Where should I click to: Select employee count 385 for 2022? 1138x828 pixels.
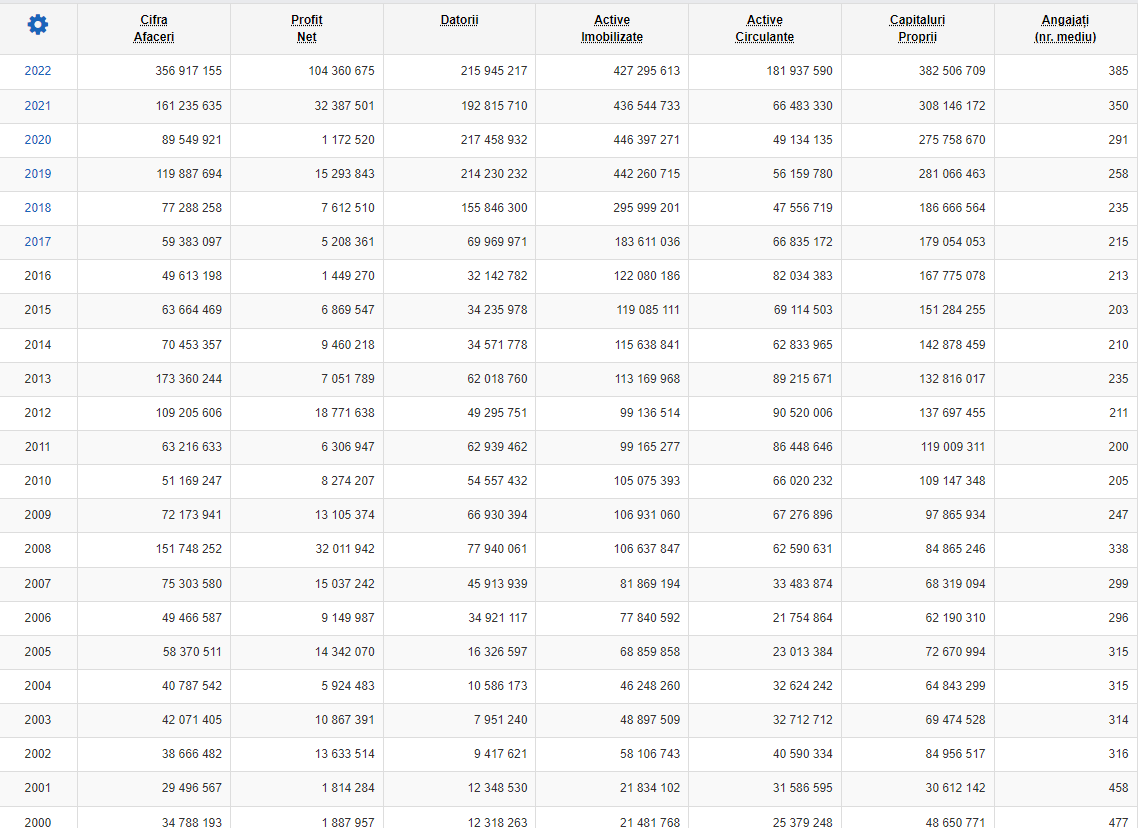tap(1118, 71)
